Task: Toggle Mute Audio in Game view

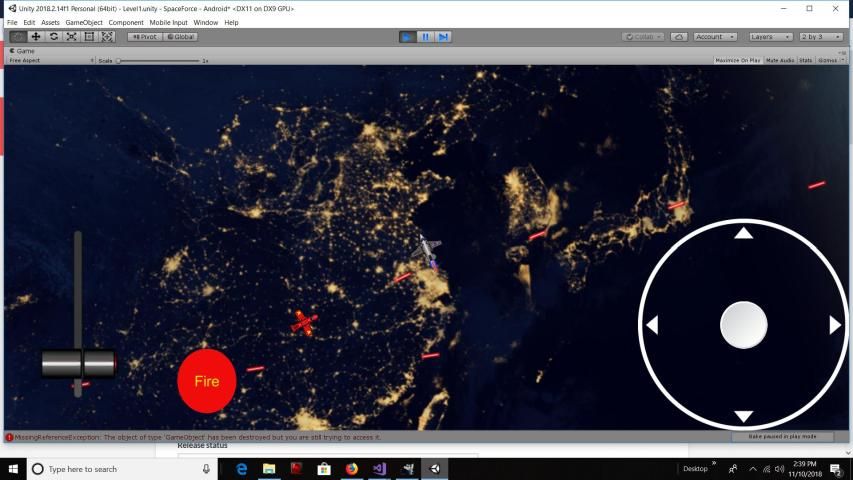Action: [x=780, y=60]
